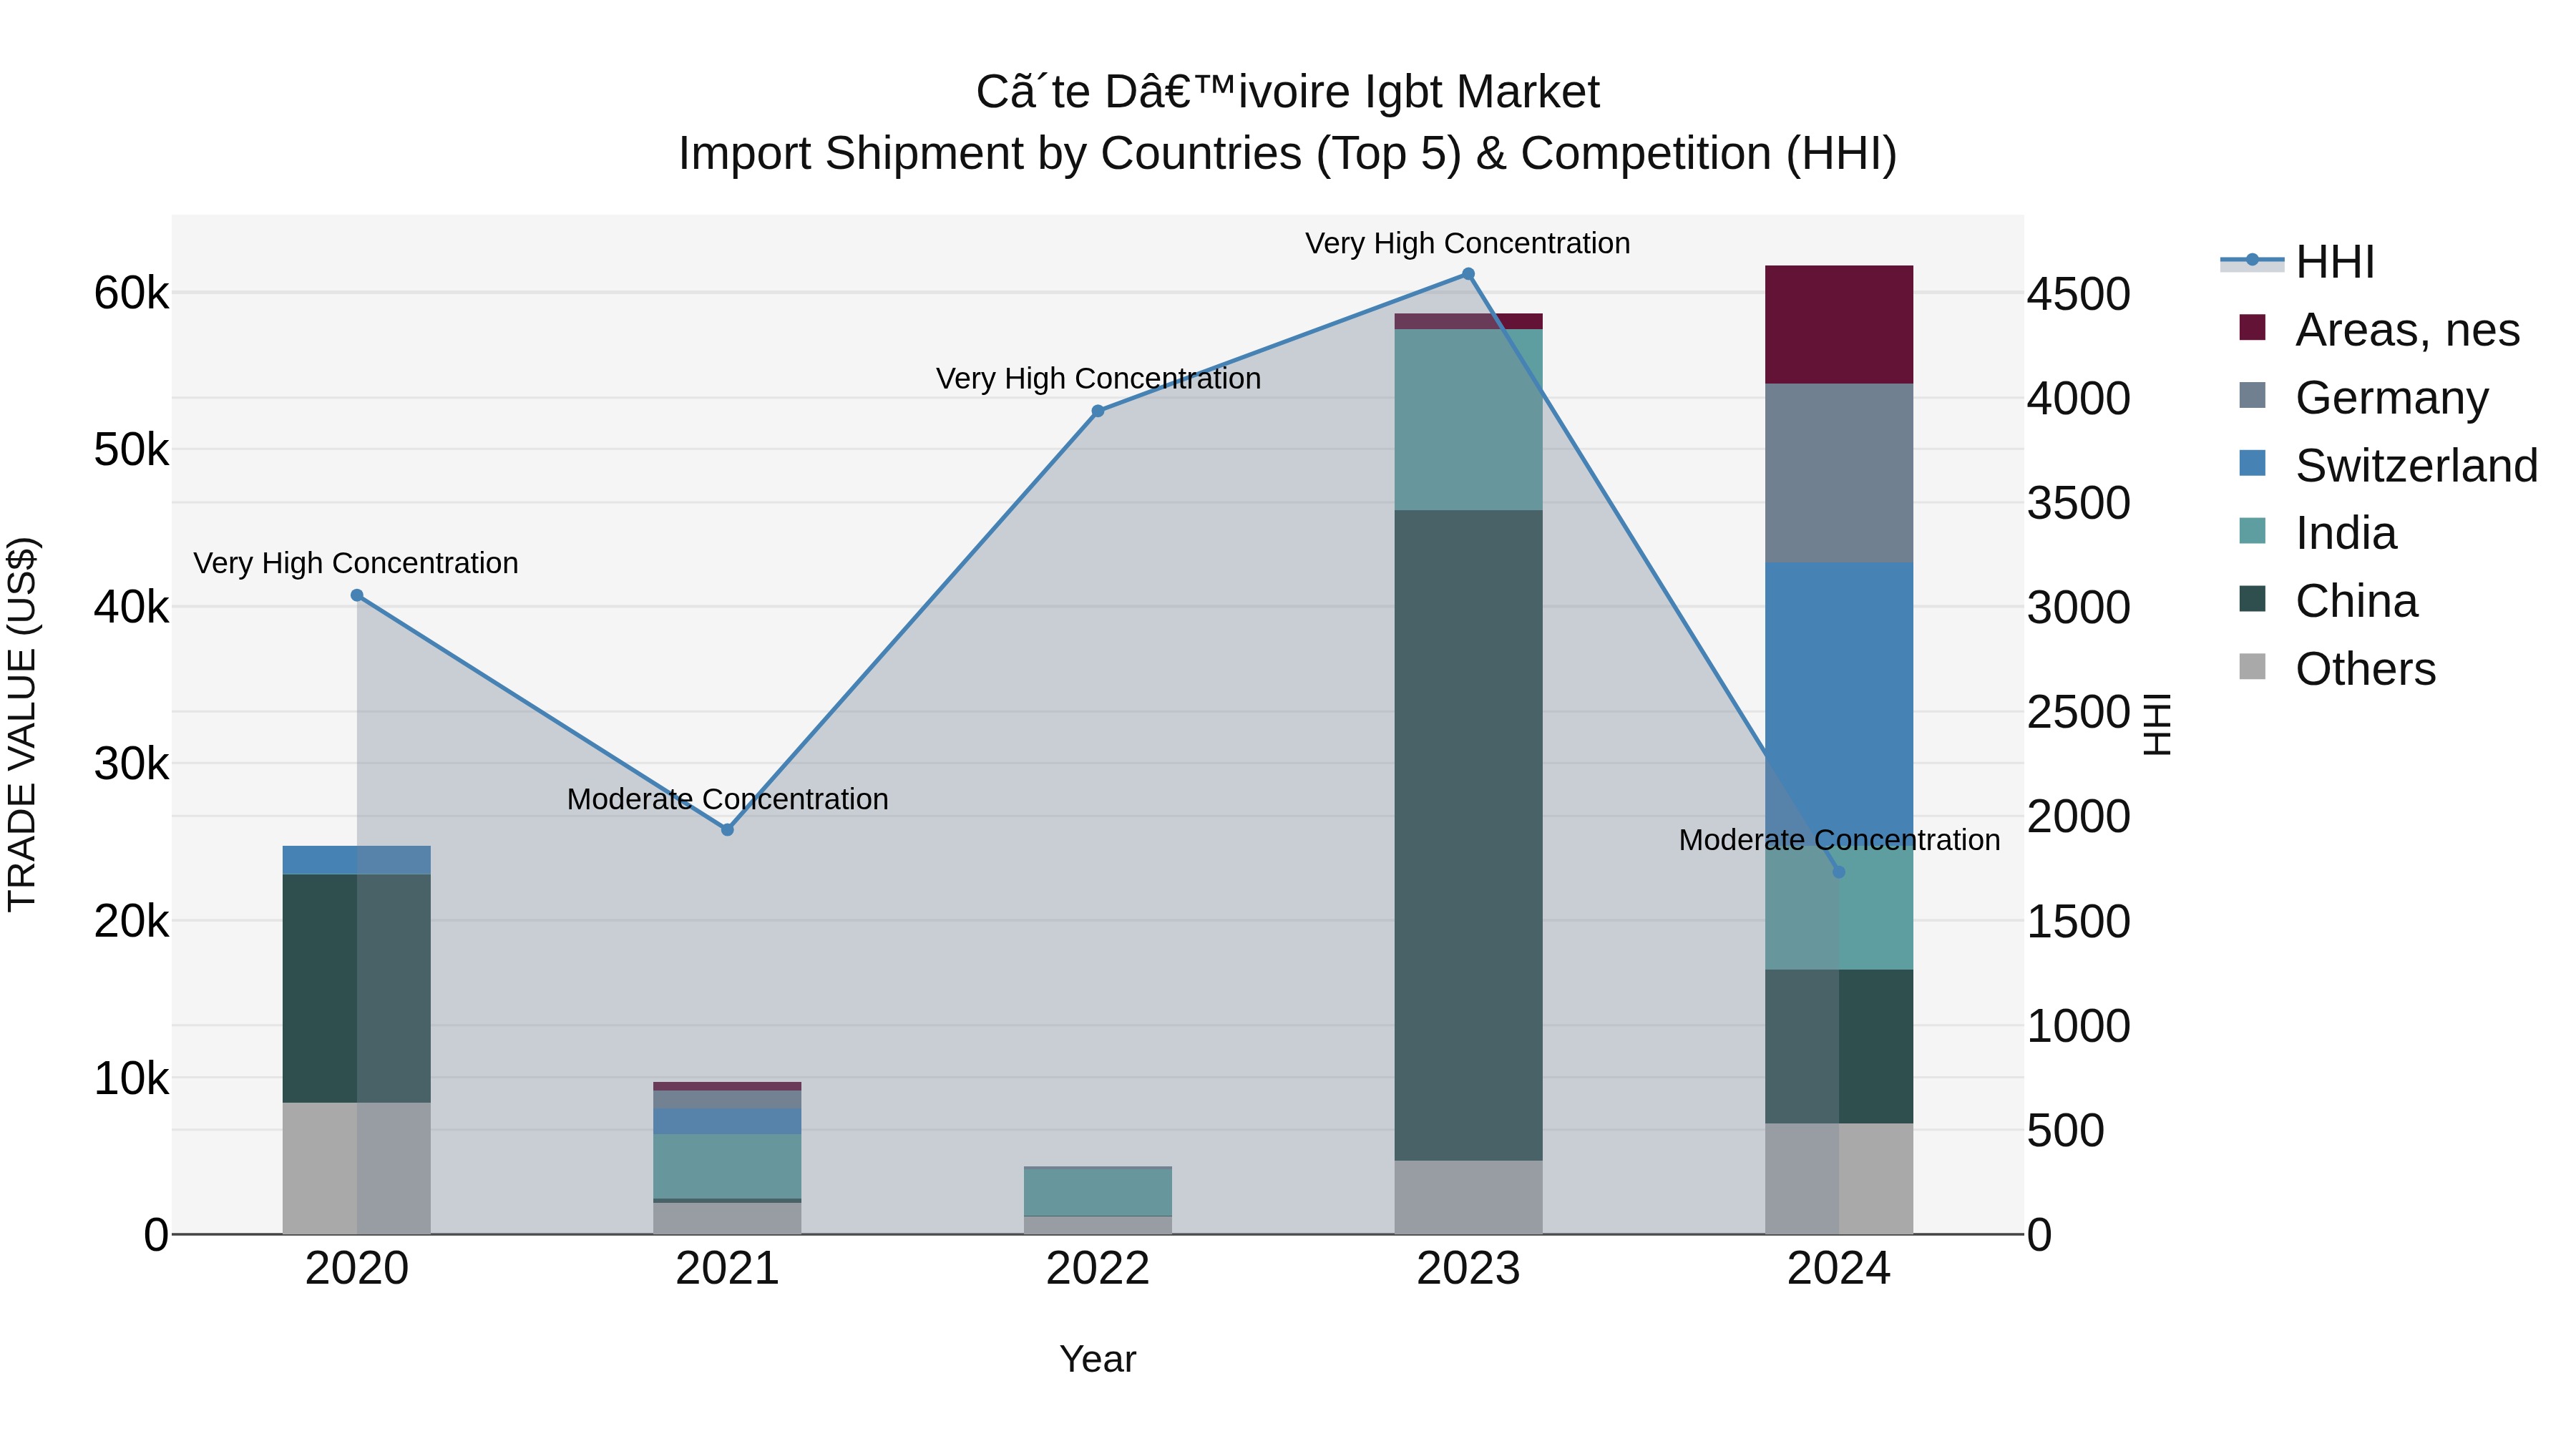Click the TRADE VALUE (US$) axis title
This screenshot has height=1449, width=2576.
click(x=22, y=724)
